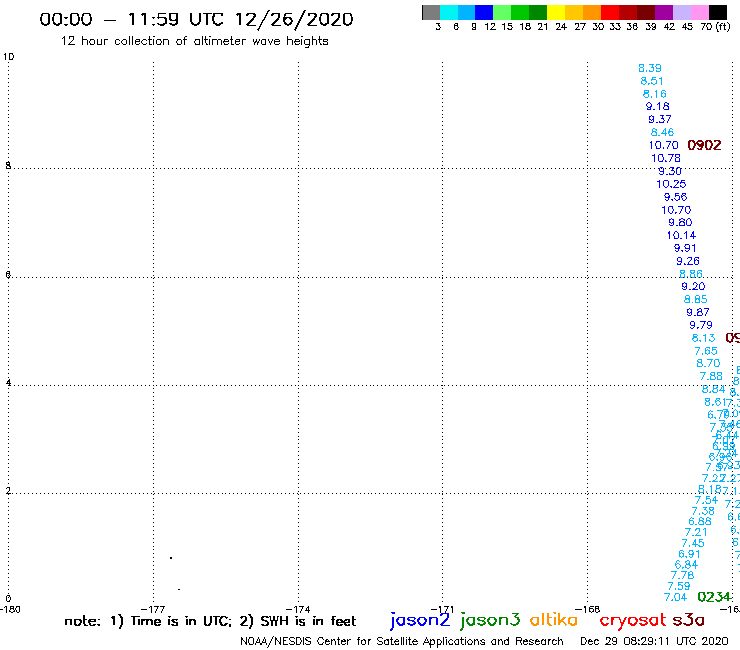Click the maroon 's3a' satellite label
The height and width of the screenshot is (650, 740).
point(689,620)
